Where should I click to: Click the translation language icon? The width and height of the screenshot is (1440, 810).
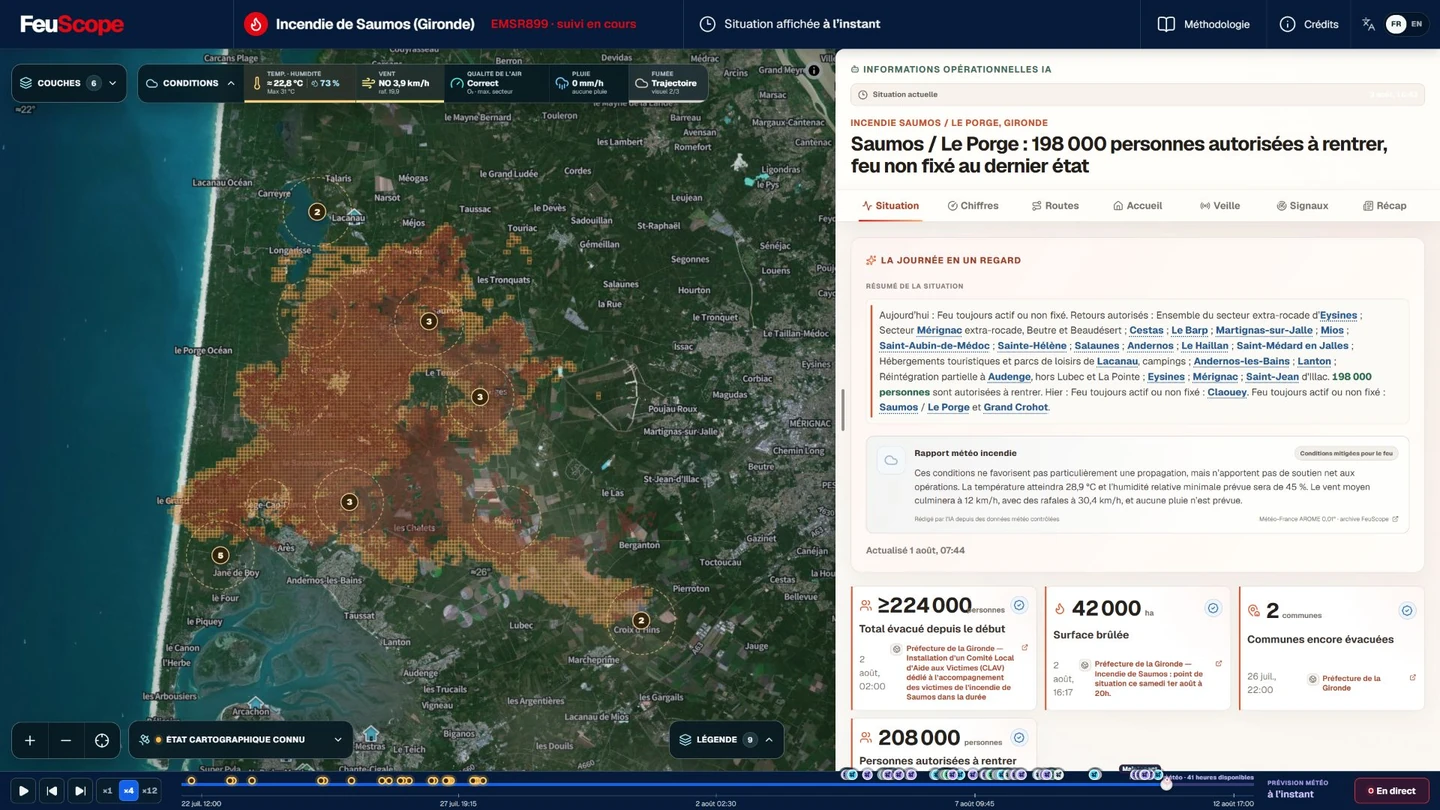pyautogui.click(x=1368, y=24)
